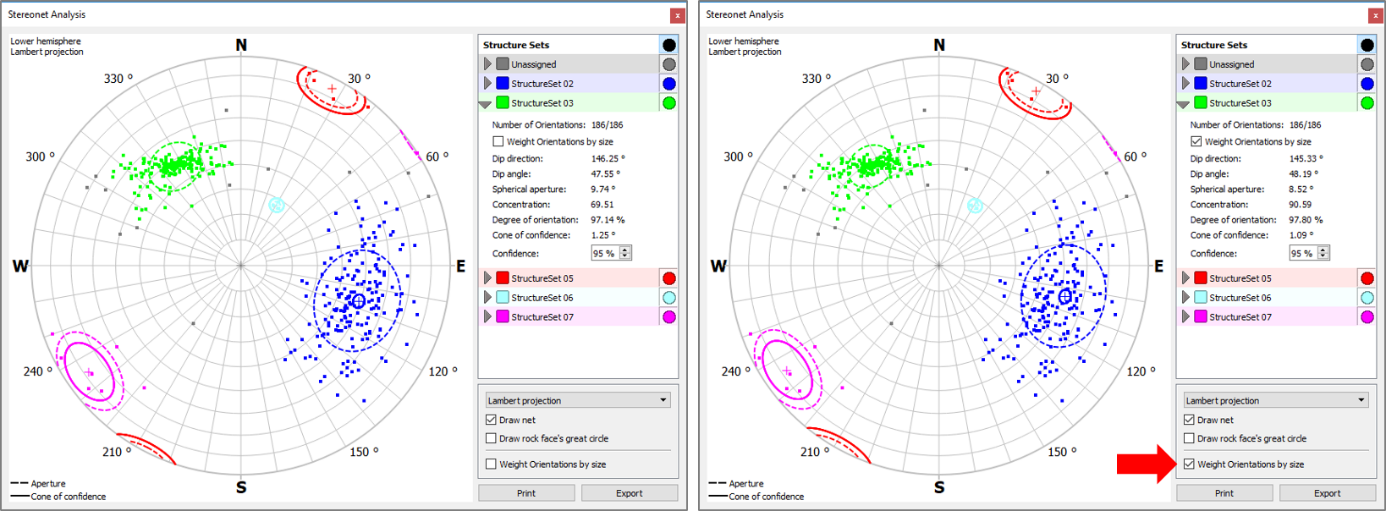1386x511 pixels.
Task: Click gray circle swatch of Unassigned, left window
Action: (x=669, y=65)
